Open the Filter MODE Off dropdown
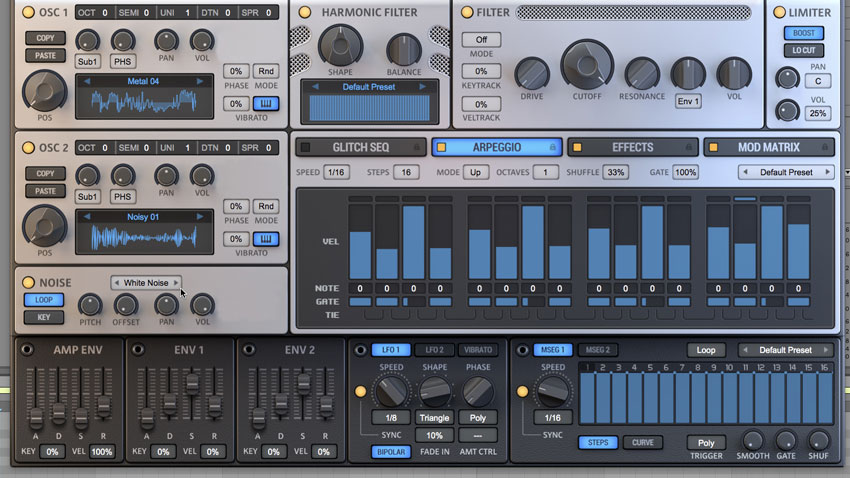This screenshot has height=478, width=850. click(x=481, y=40)
